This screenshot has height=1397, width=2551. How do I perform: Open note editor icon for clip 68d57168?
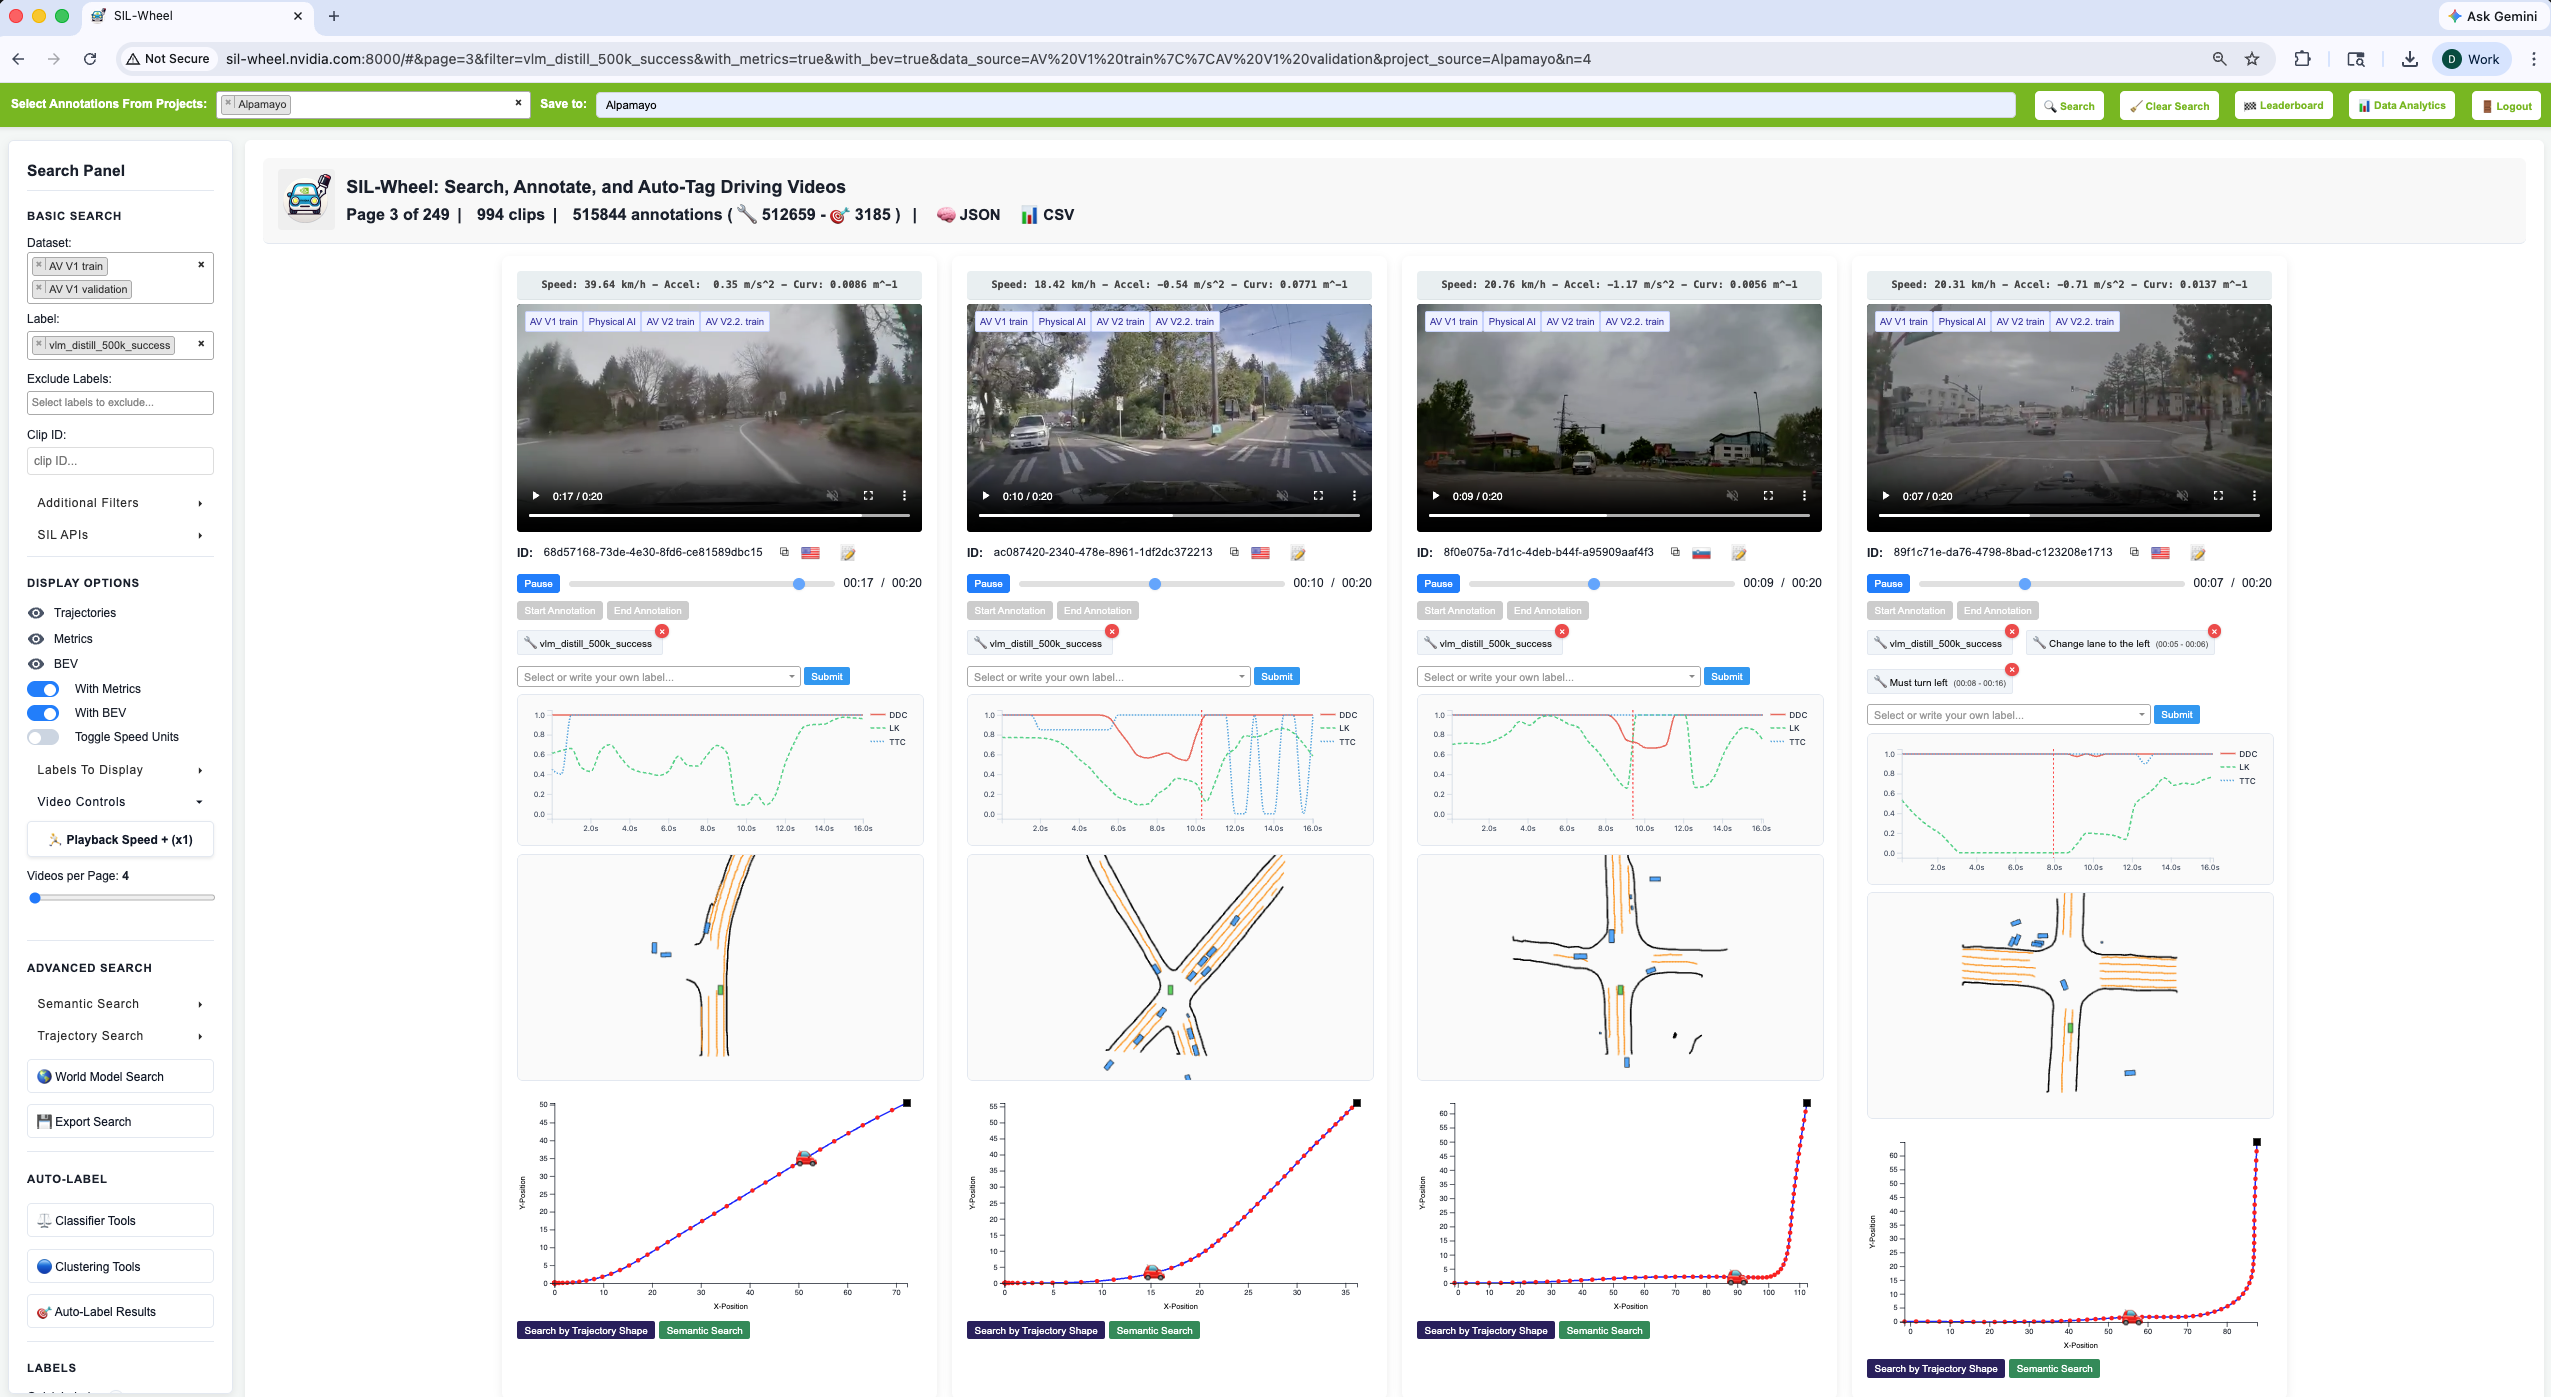[x=848, y=553]
